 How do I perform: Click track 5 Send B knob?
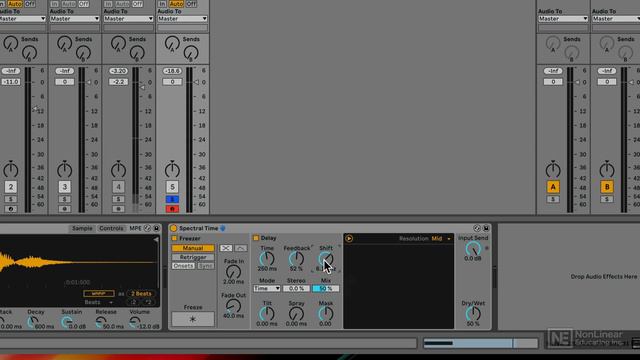click(x=191, y=53)
